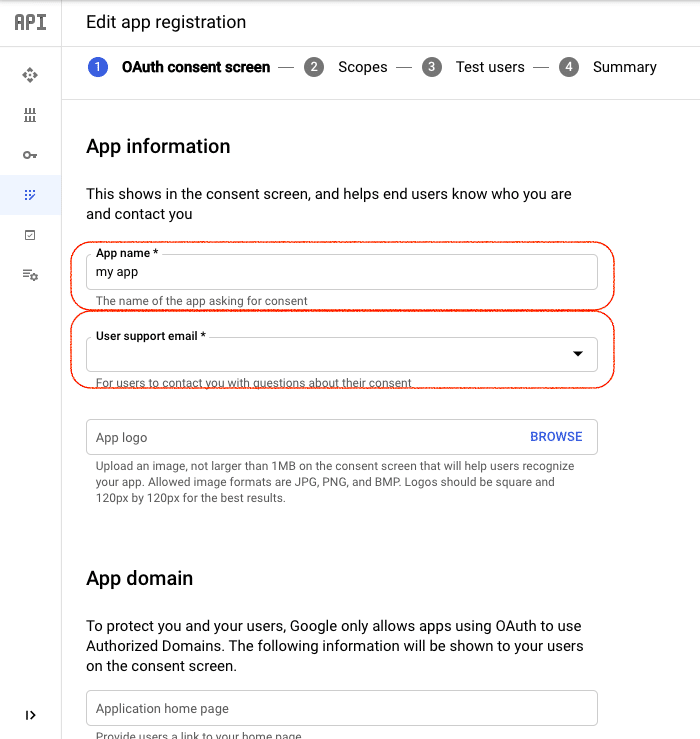700x739 pixels.
Task: Click the step 4 number badge
Action: point(569,67)
